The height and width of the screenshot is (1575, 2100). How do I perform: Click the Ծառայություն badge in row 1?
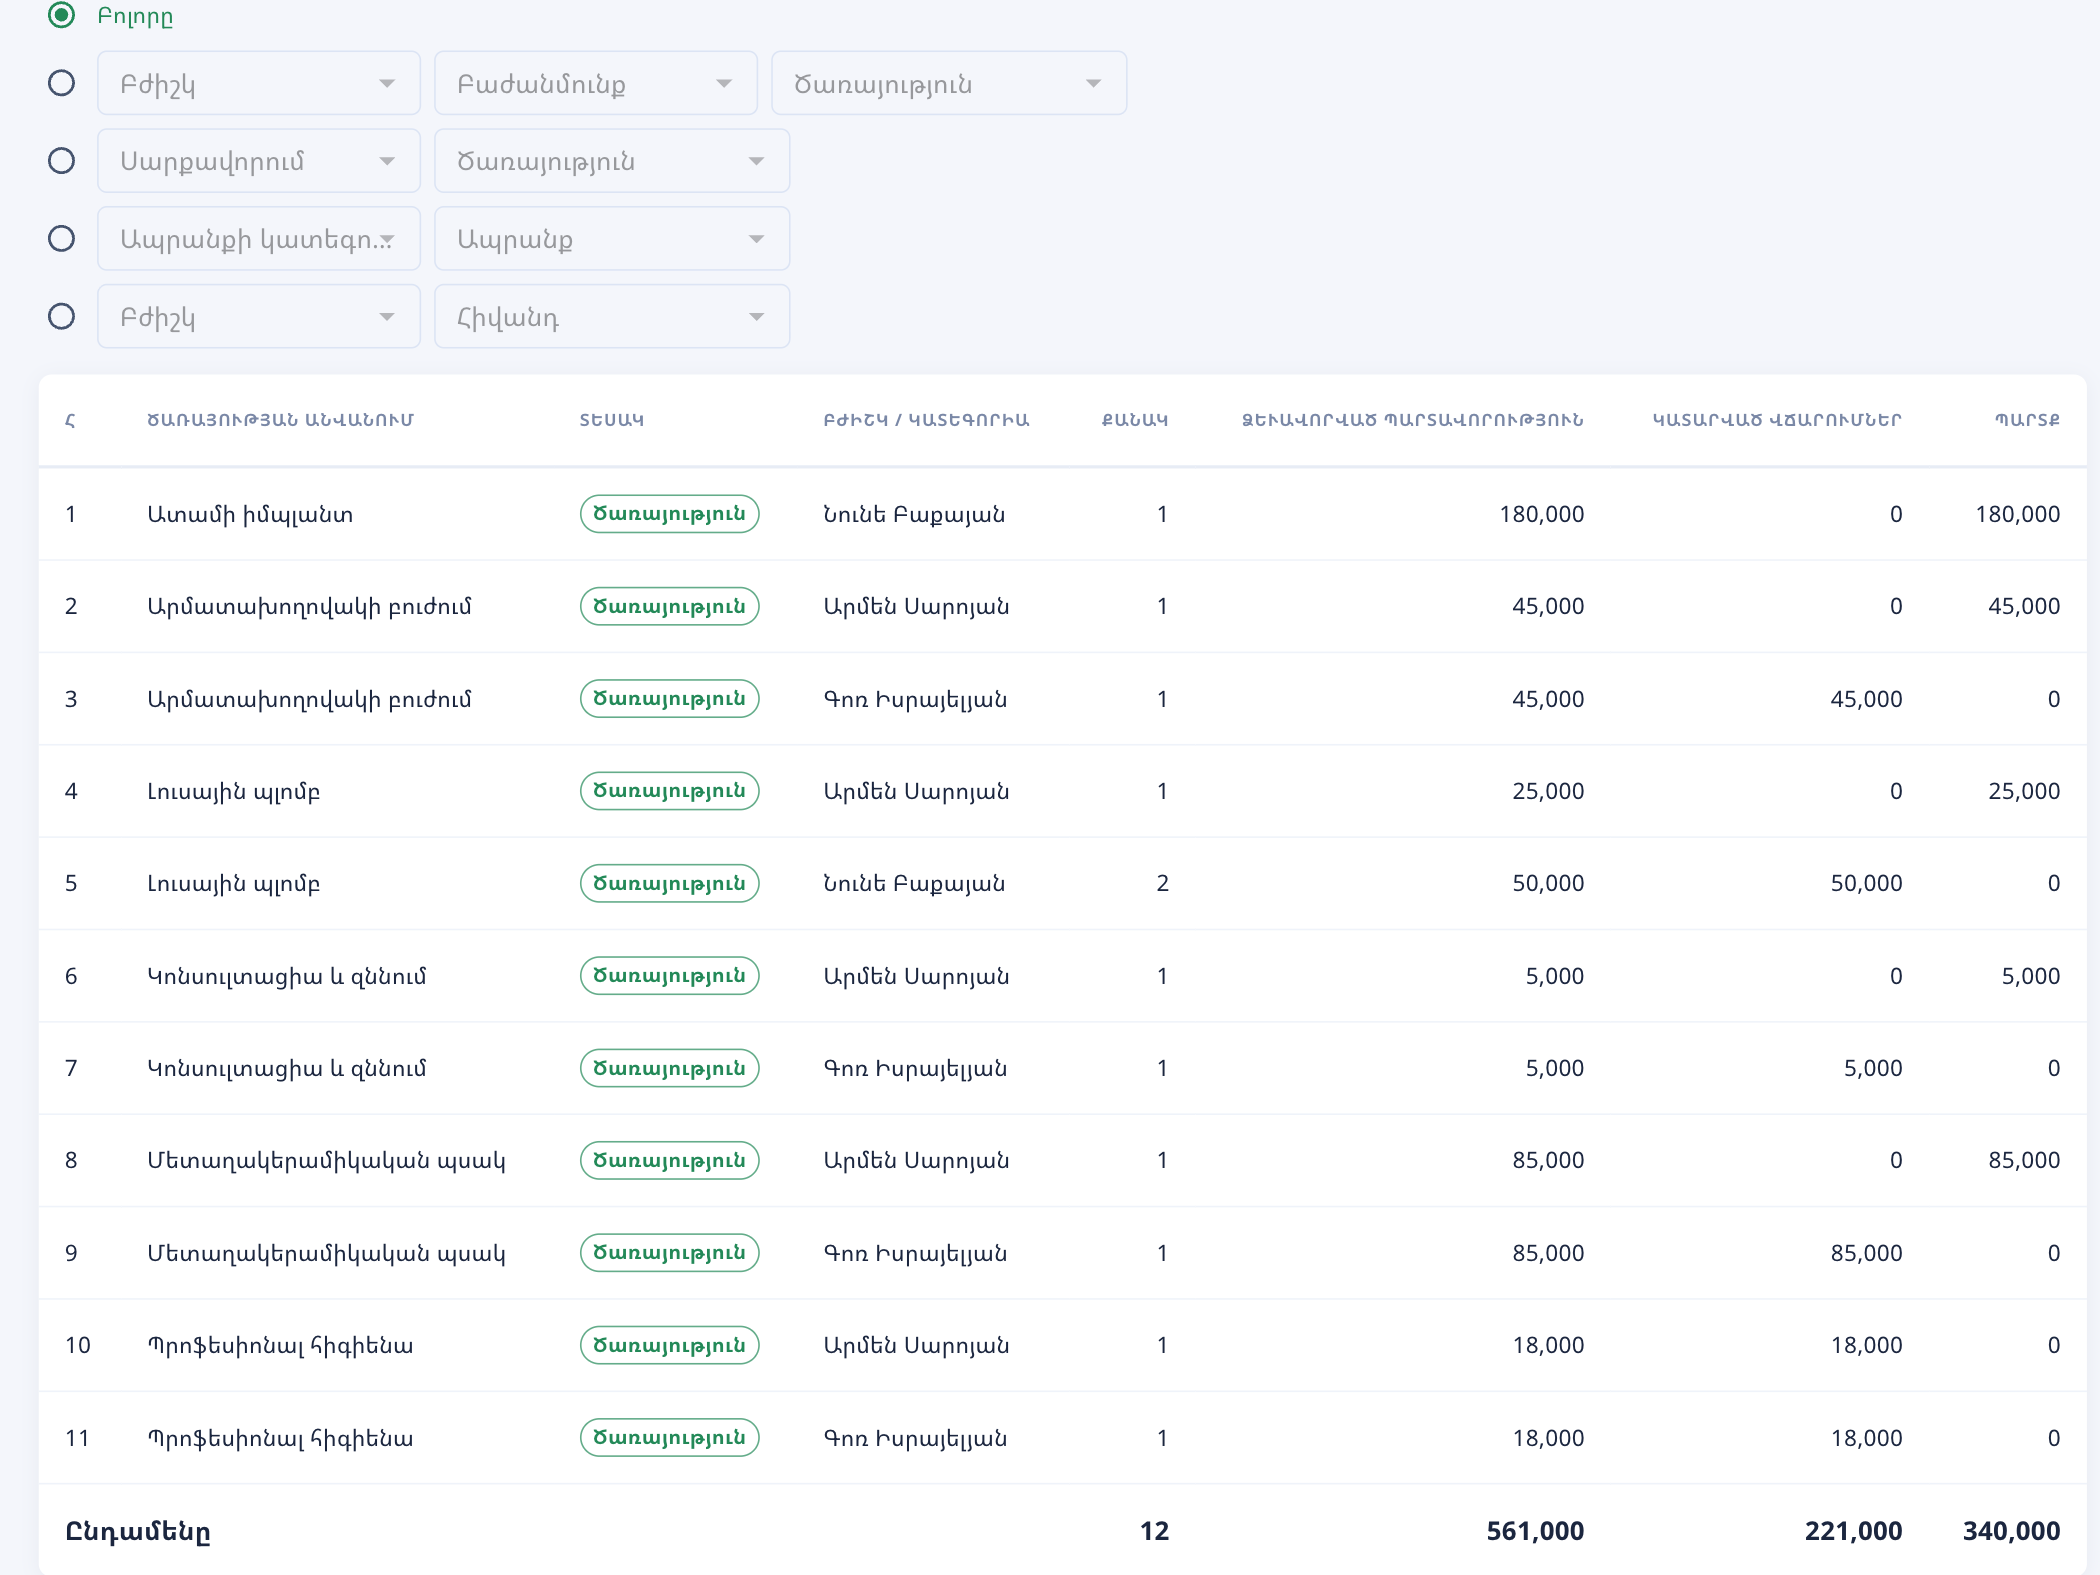click(670, 514)
